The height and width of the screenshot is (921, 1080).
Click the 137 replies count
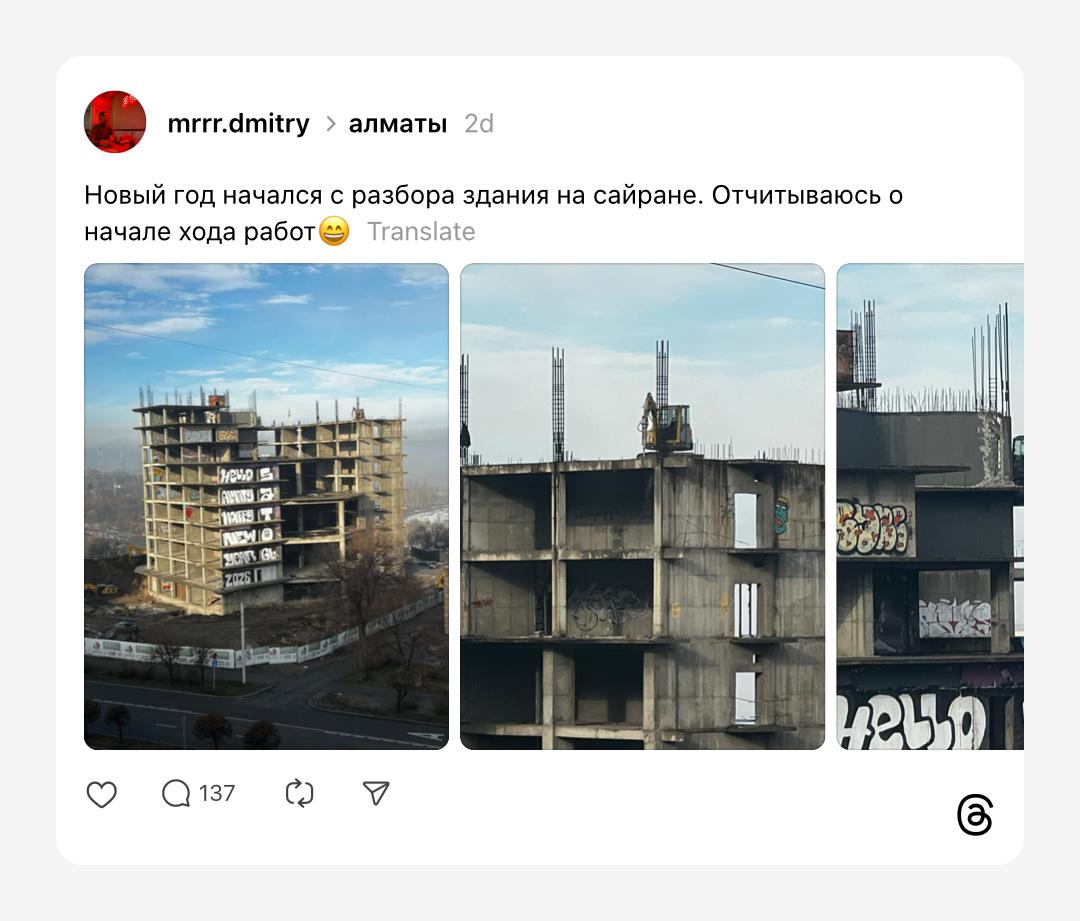(x=217, y=794)
